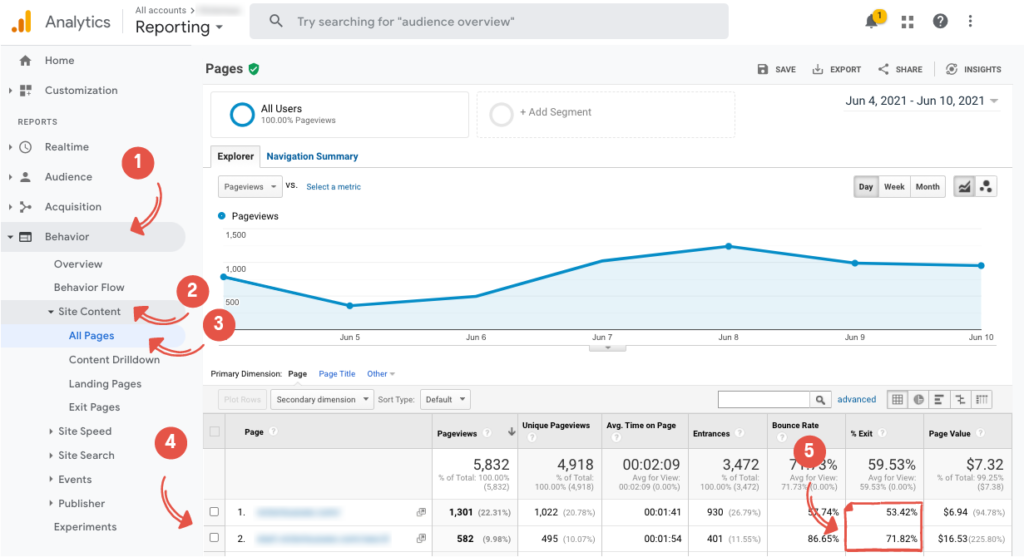Switch to the Navigation Summary tab
The image size is (1024, 557).
312,156
